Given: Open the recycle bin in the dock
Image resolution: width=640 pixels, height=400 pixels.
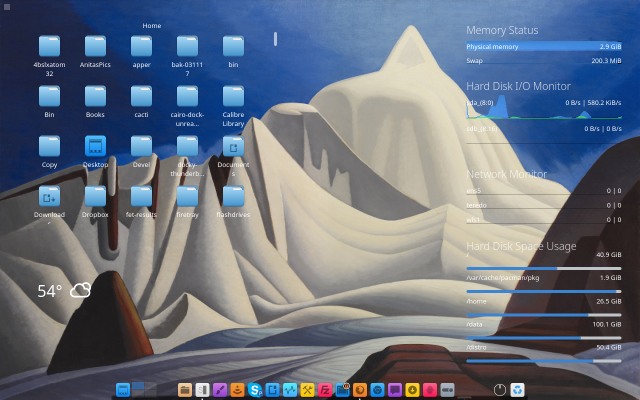Looking at the screenshot, I should pos(517,390).
